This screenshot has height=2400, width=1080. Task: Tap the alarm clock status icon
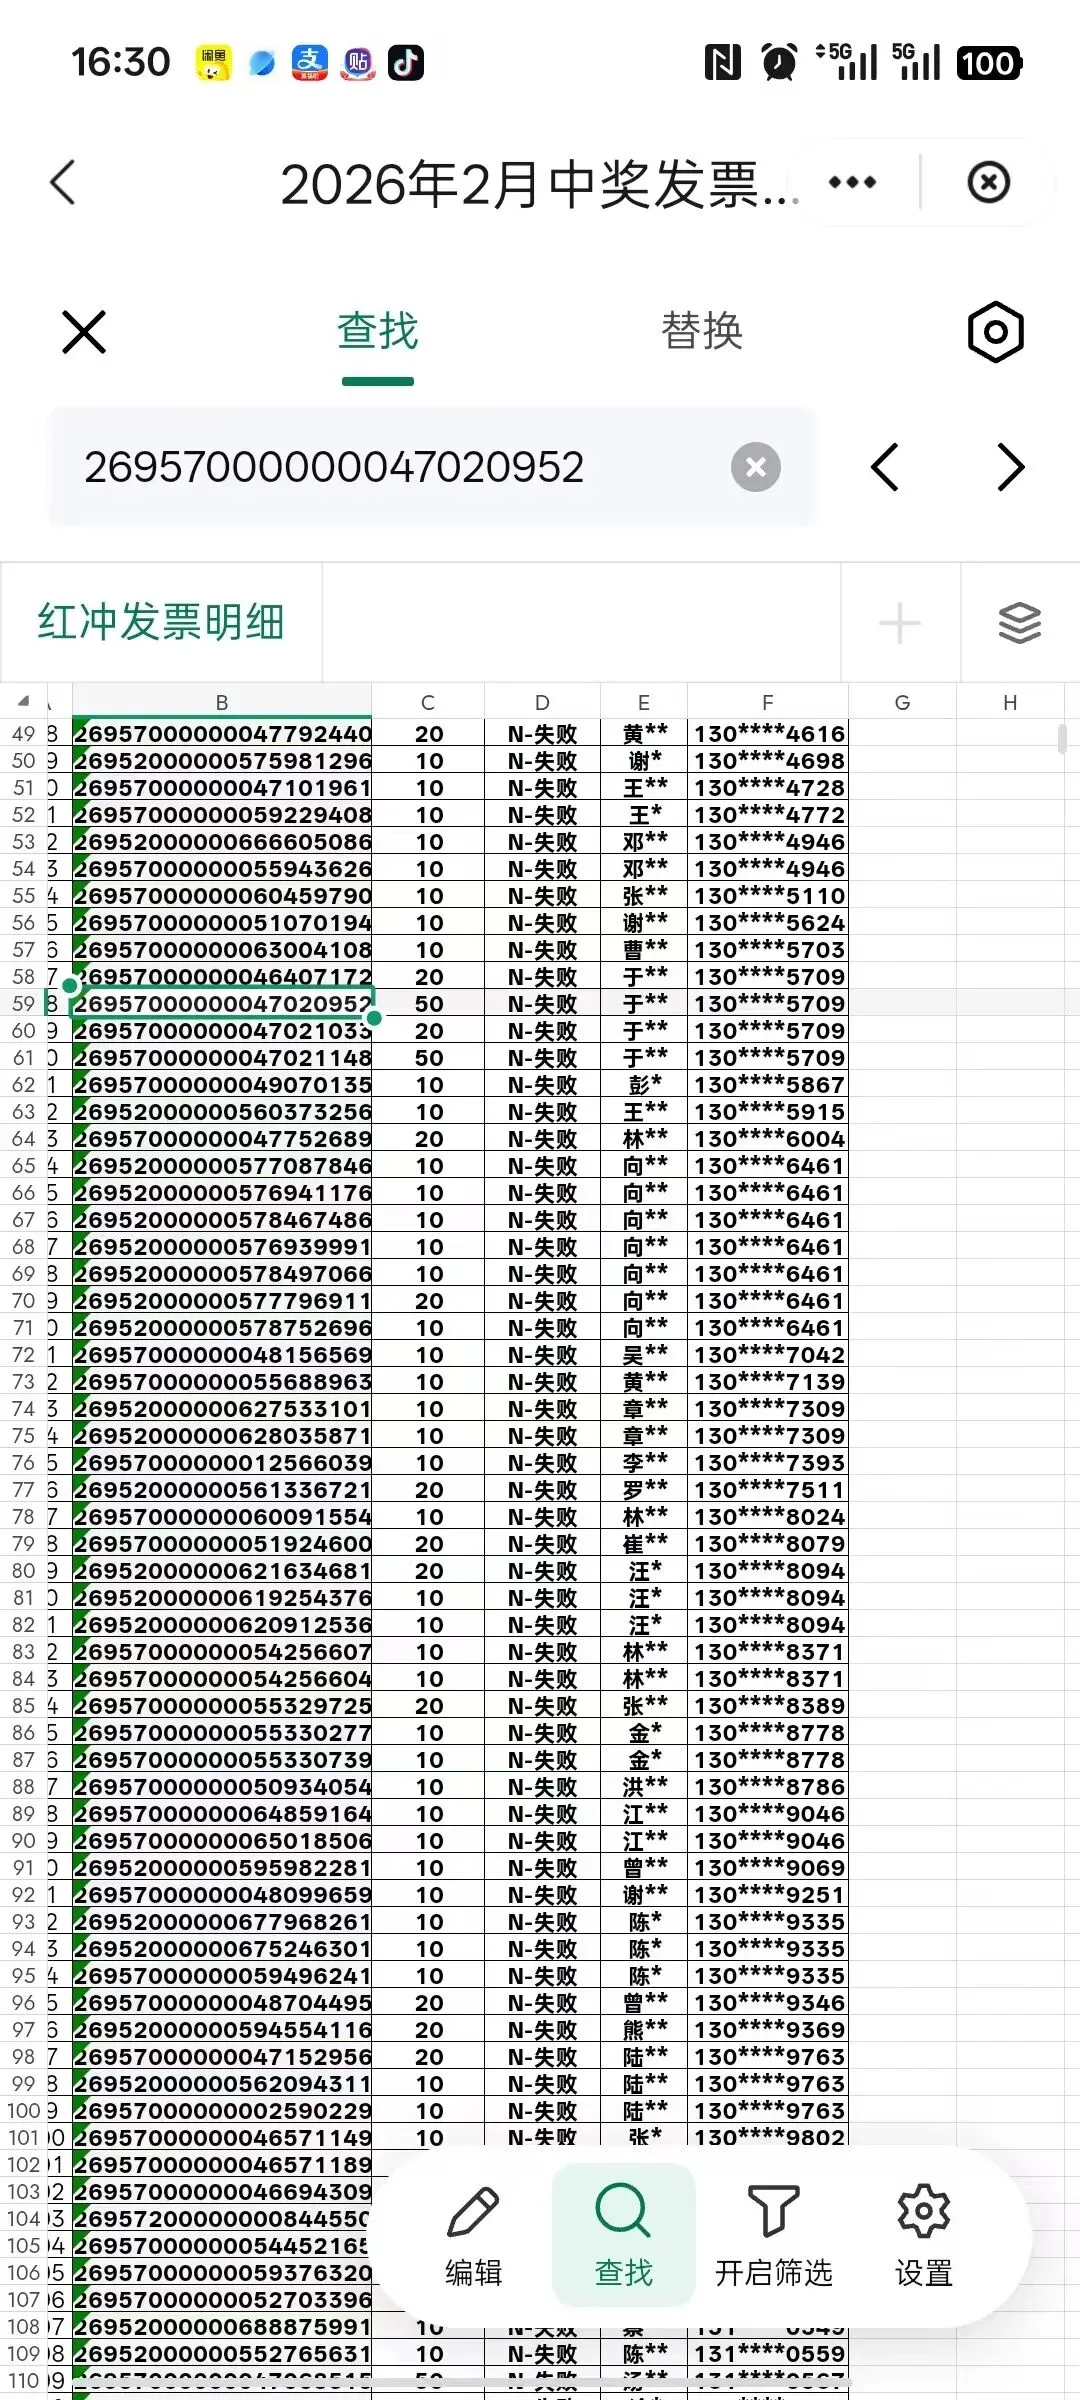coord(779,63)
